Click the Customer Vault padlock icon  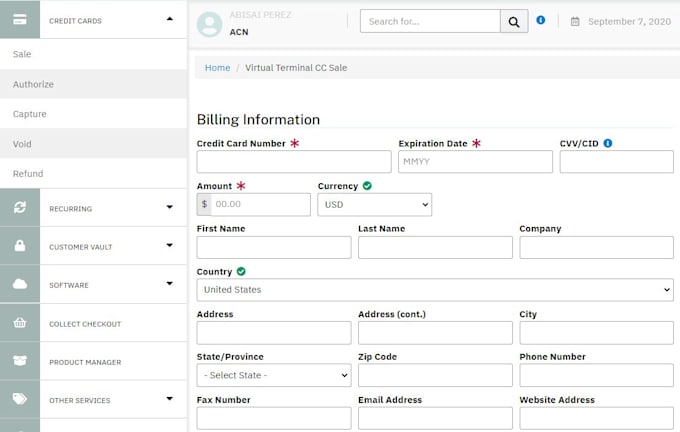coord(19,246)
